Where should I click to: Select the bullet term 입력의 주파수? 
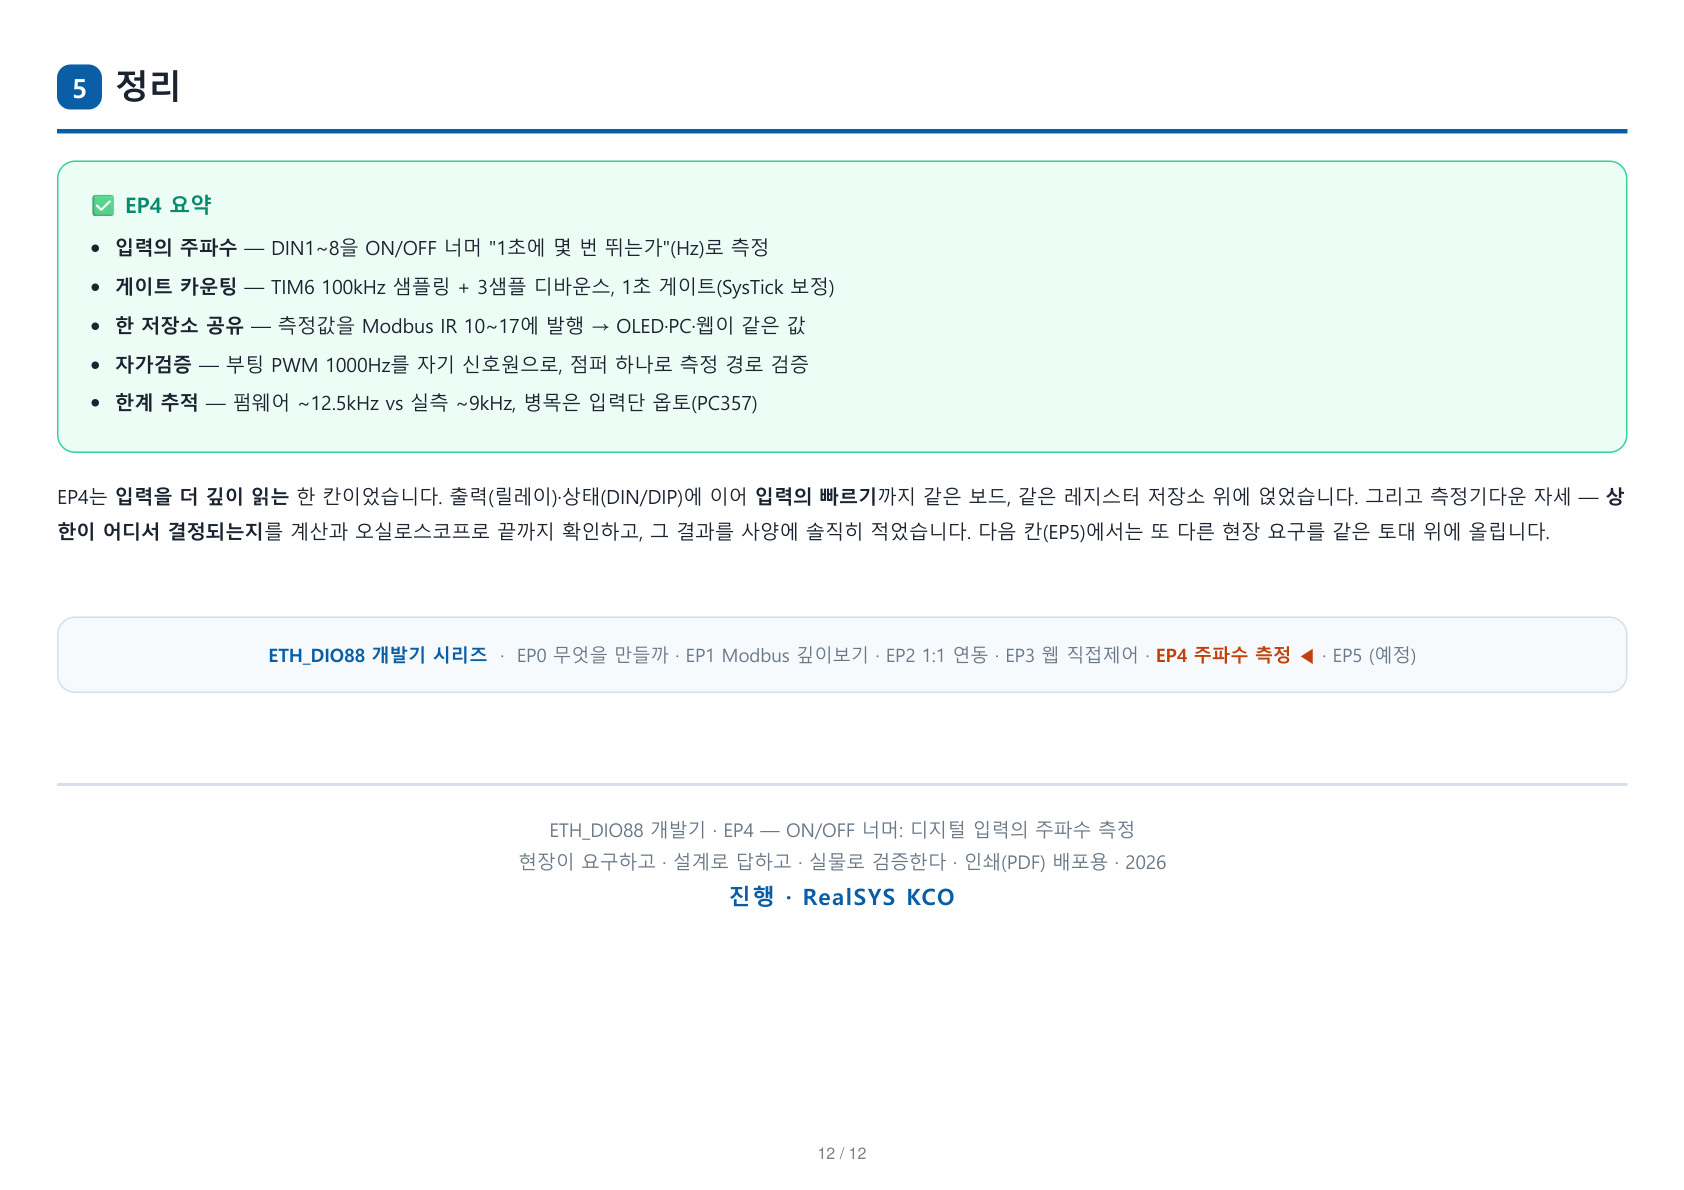[176, 247]
